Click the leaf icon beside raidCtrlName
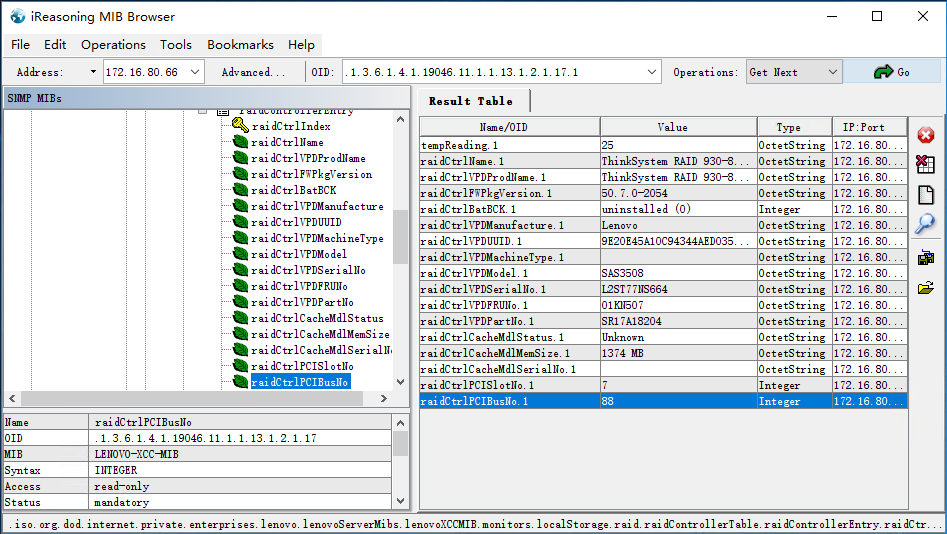This screenshot has width=947, height=534. pos(240,142)
